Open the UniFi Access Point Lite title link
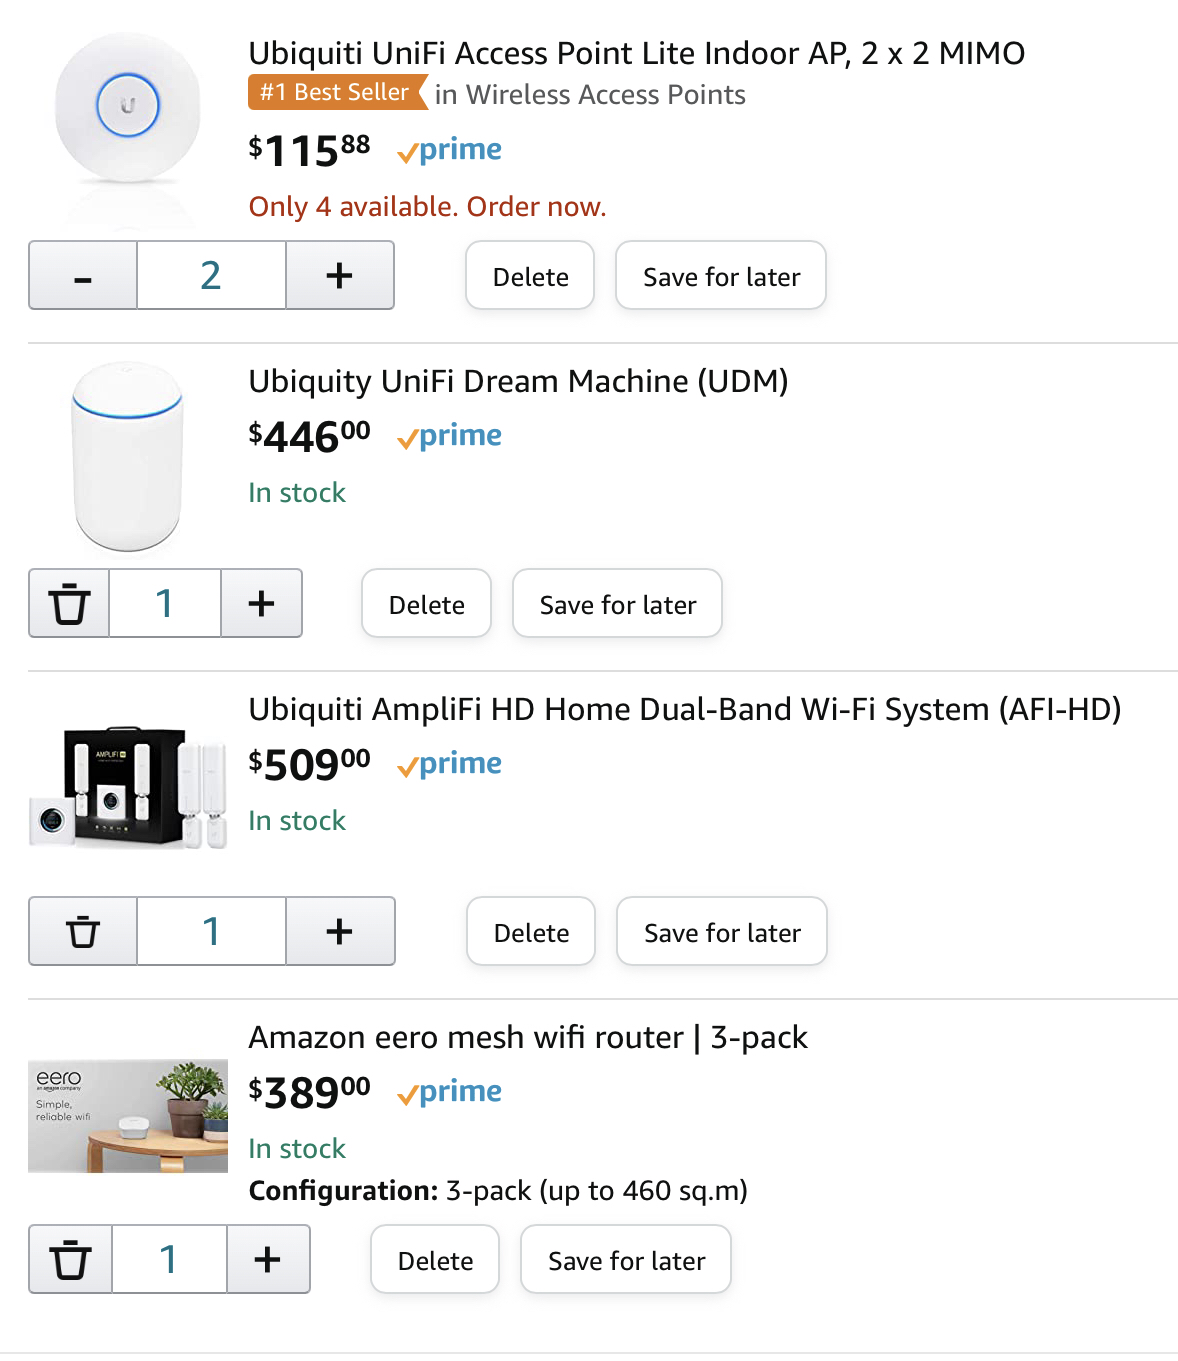 (636, 53)
